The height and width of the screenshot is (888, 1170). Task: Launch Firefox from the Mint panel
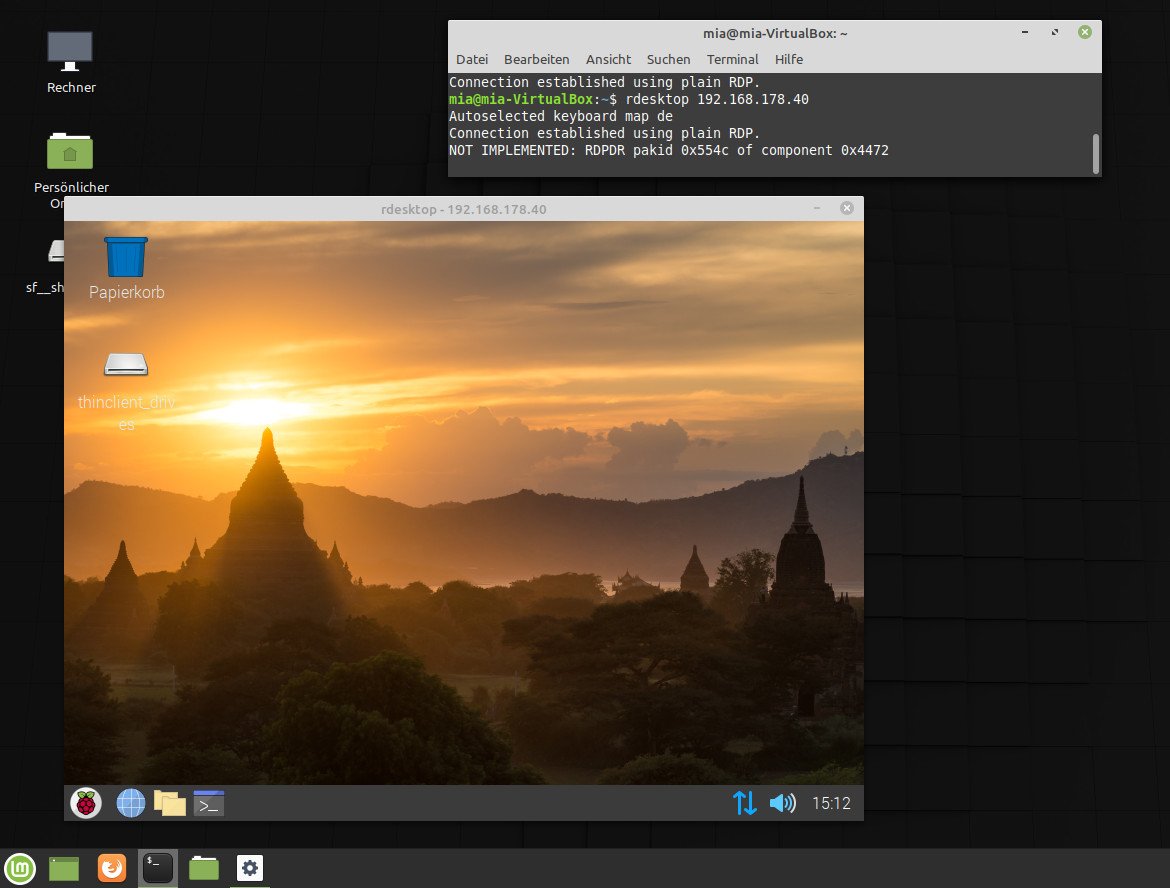(x=112, y=869)
